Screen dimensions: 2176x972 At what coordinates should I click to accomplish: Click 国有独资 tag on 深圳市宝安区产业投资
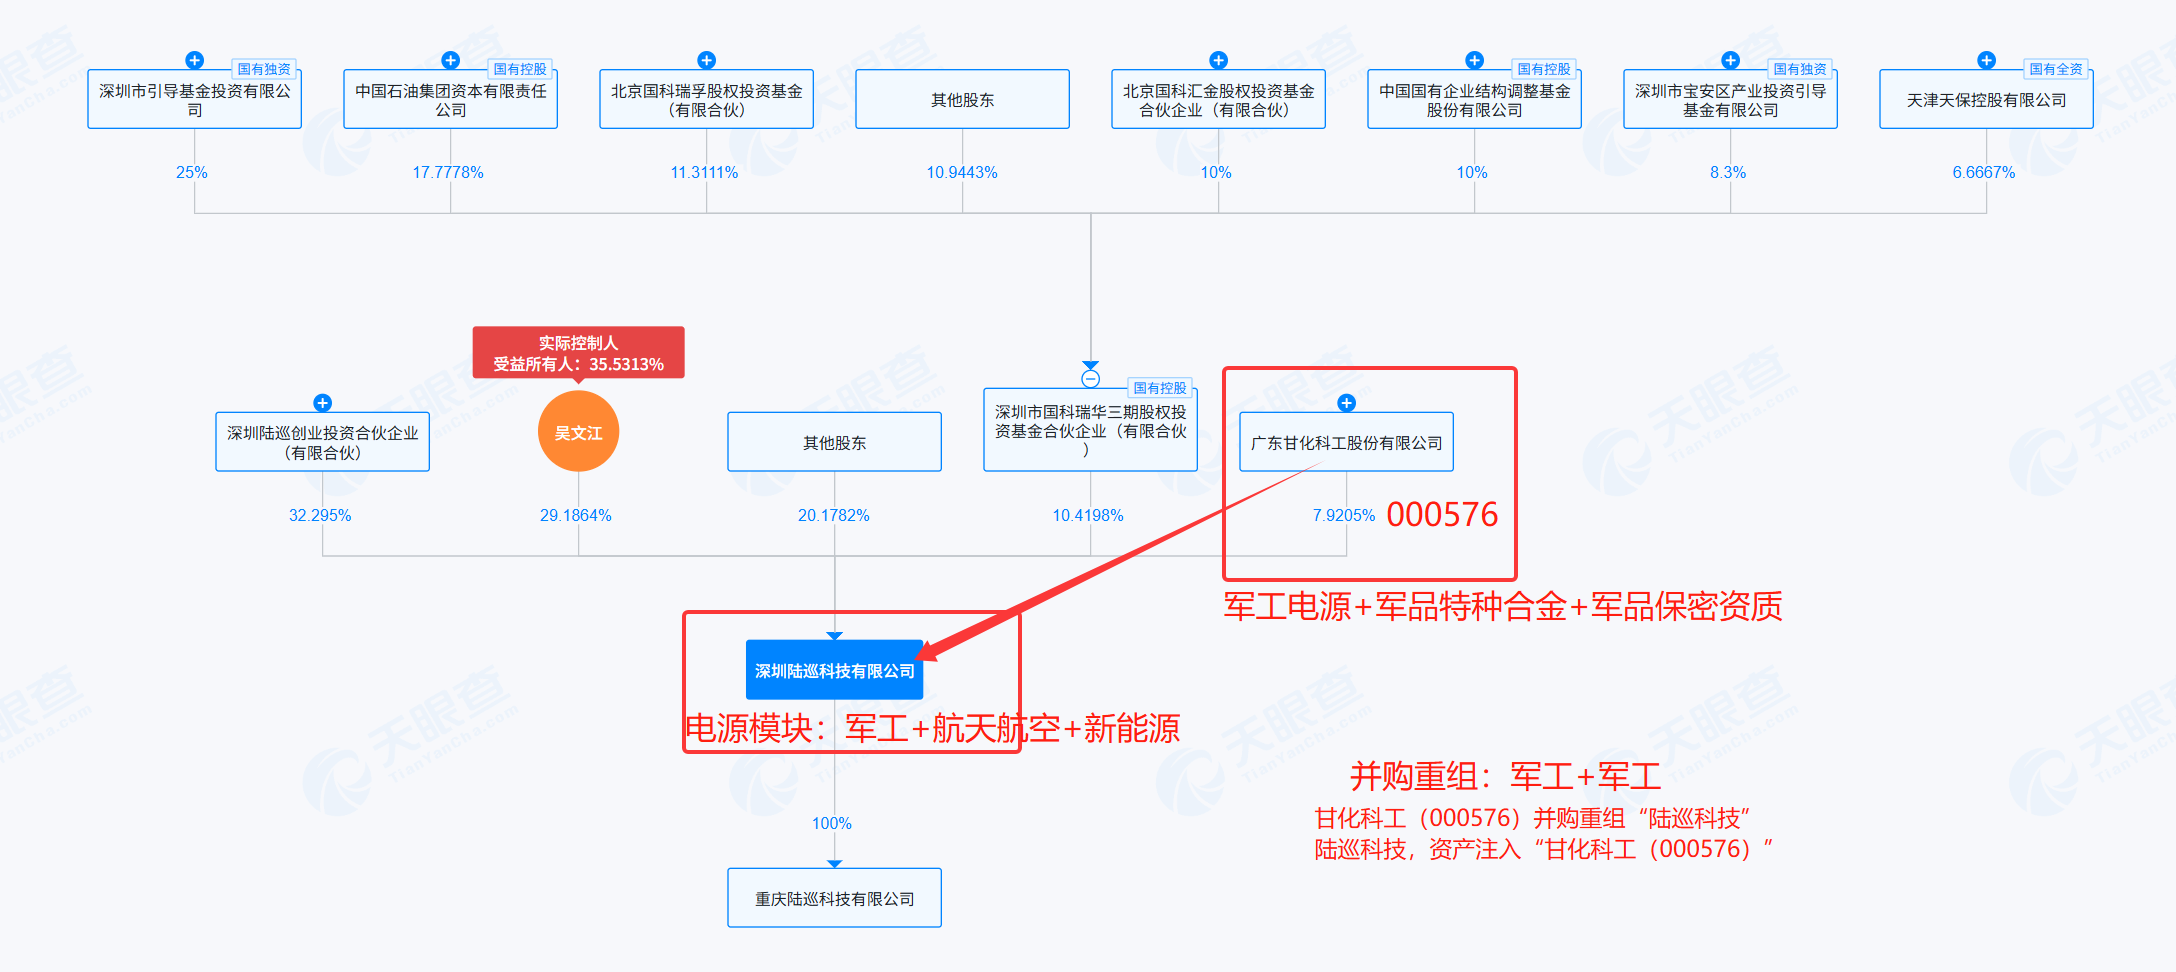(x=1800, y=69)
